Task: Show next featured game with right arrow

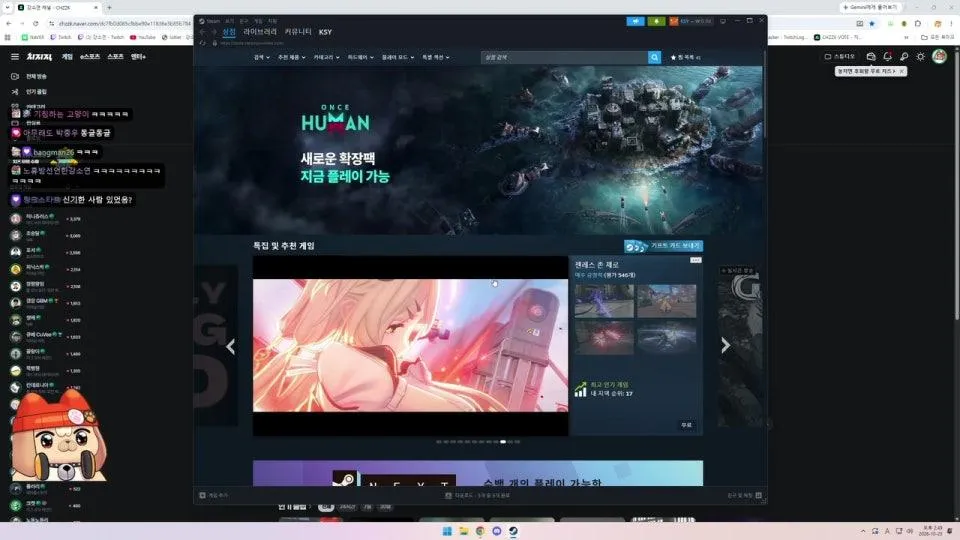Action: click(x=725, y=345)
